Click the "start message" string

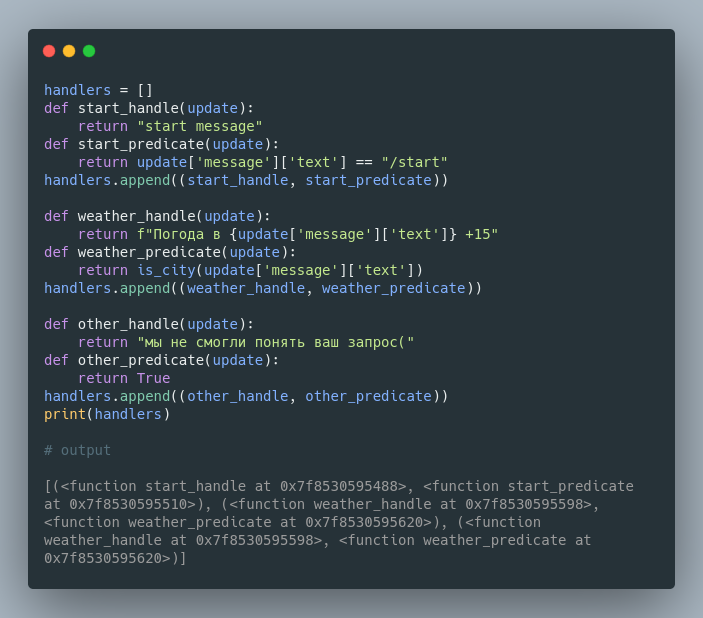point(200,126)
